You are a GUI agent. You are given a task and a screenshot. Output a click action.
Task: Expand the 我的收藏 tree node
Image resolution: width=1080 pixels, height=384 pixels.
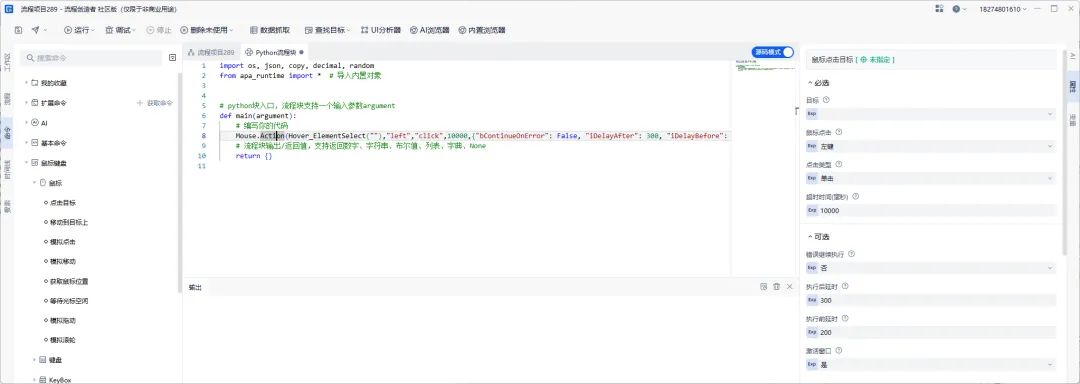click(x=27, y=83)
